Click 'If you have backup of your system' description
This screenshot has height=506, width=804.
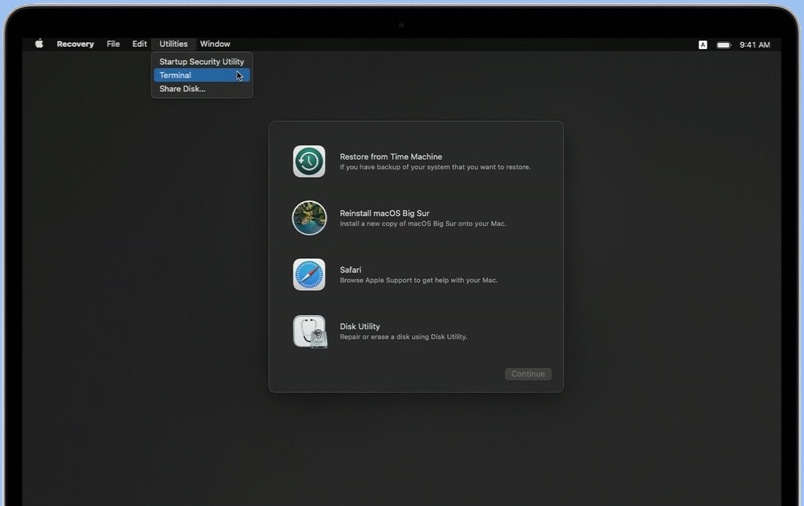435,167
